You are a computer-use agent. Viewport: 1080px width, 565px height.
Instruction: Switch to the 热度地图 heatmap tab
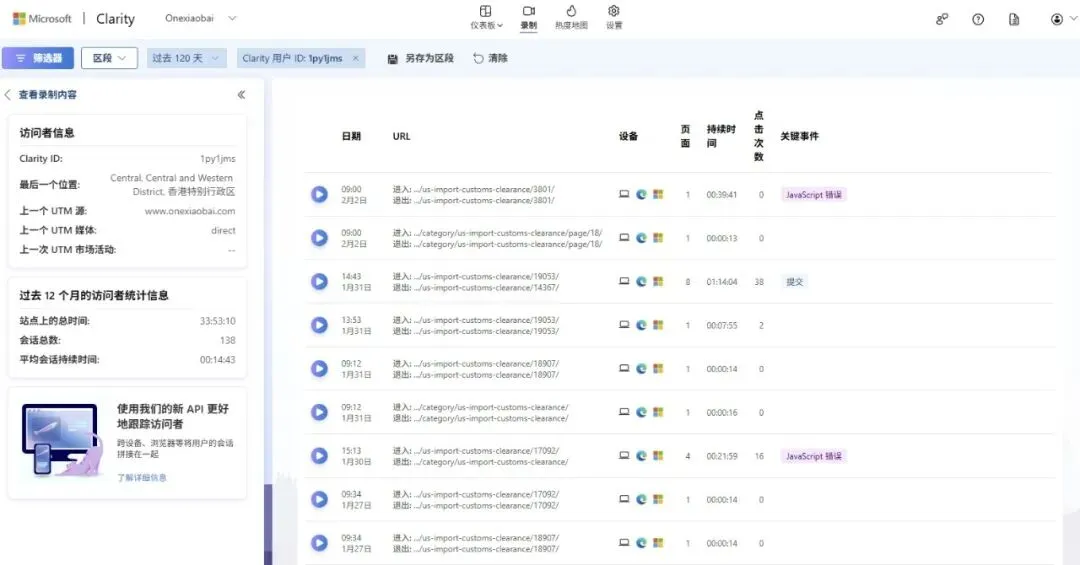click(x=572, y=17)
